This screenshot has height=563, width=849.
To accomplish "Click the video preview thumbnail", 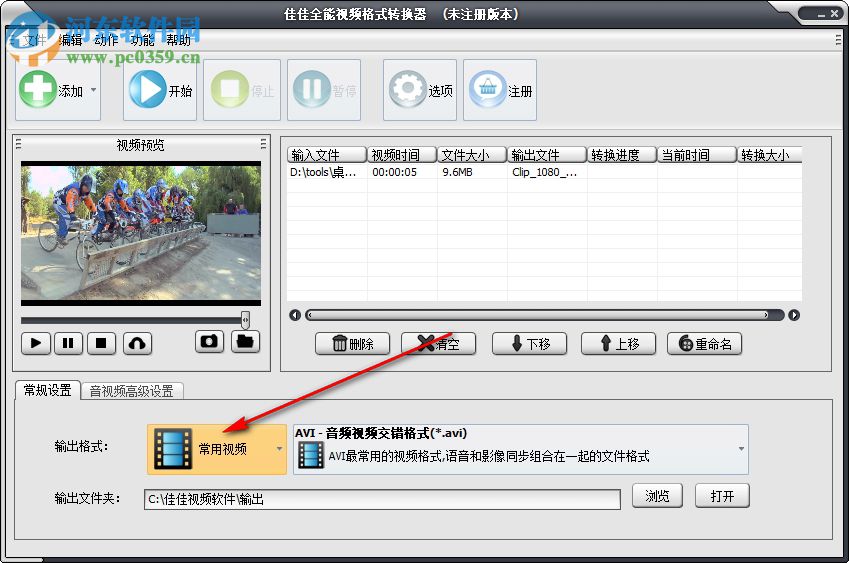I will pyautogui.click(x=141, y=233).
